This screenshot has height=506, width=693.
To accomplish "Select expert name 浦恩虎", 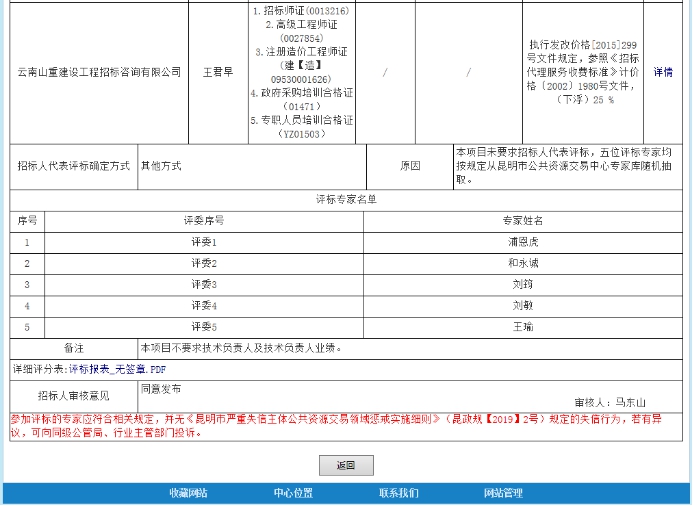I will coord(522,242).
